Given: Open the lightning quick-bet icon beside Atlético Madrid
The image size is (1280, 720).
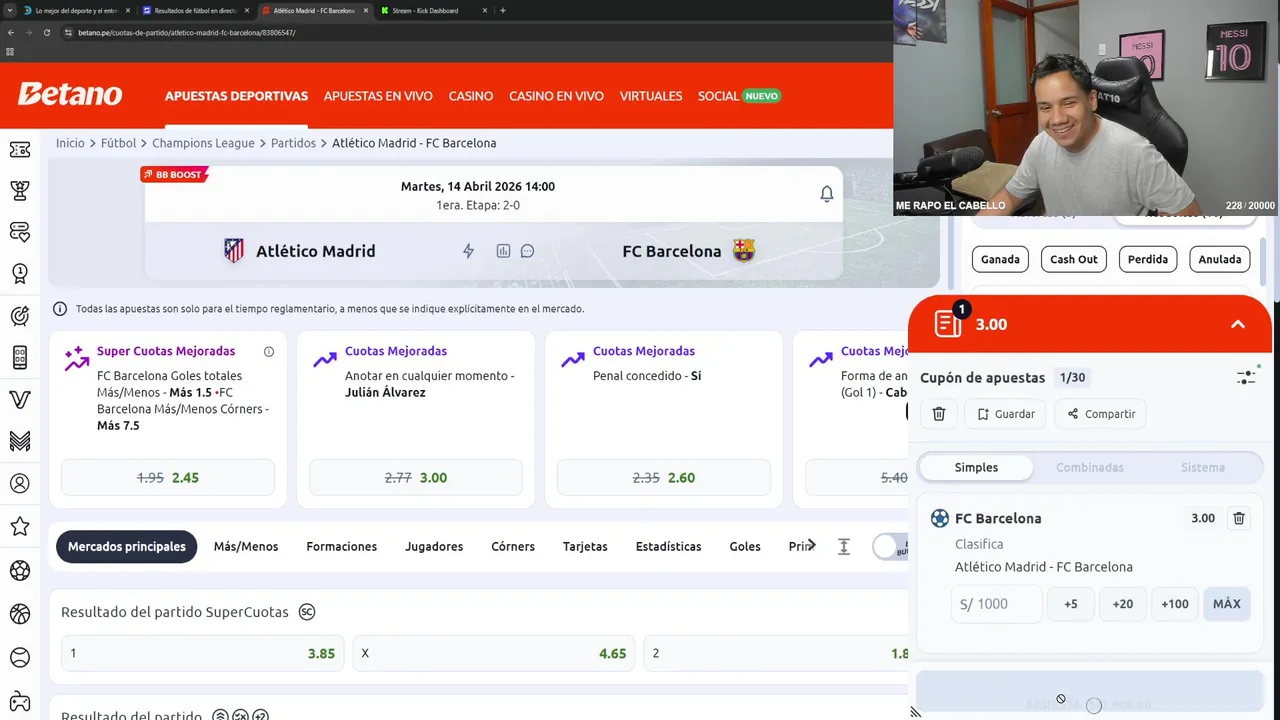Looking at the screenshot, I should 468,251.
